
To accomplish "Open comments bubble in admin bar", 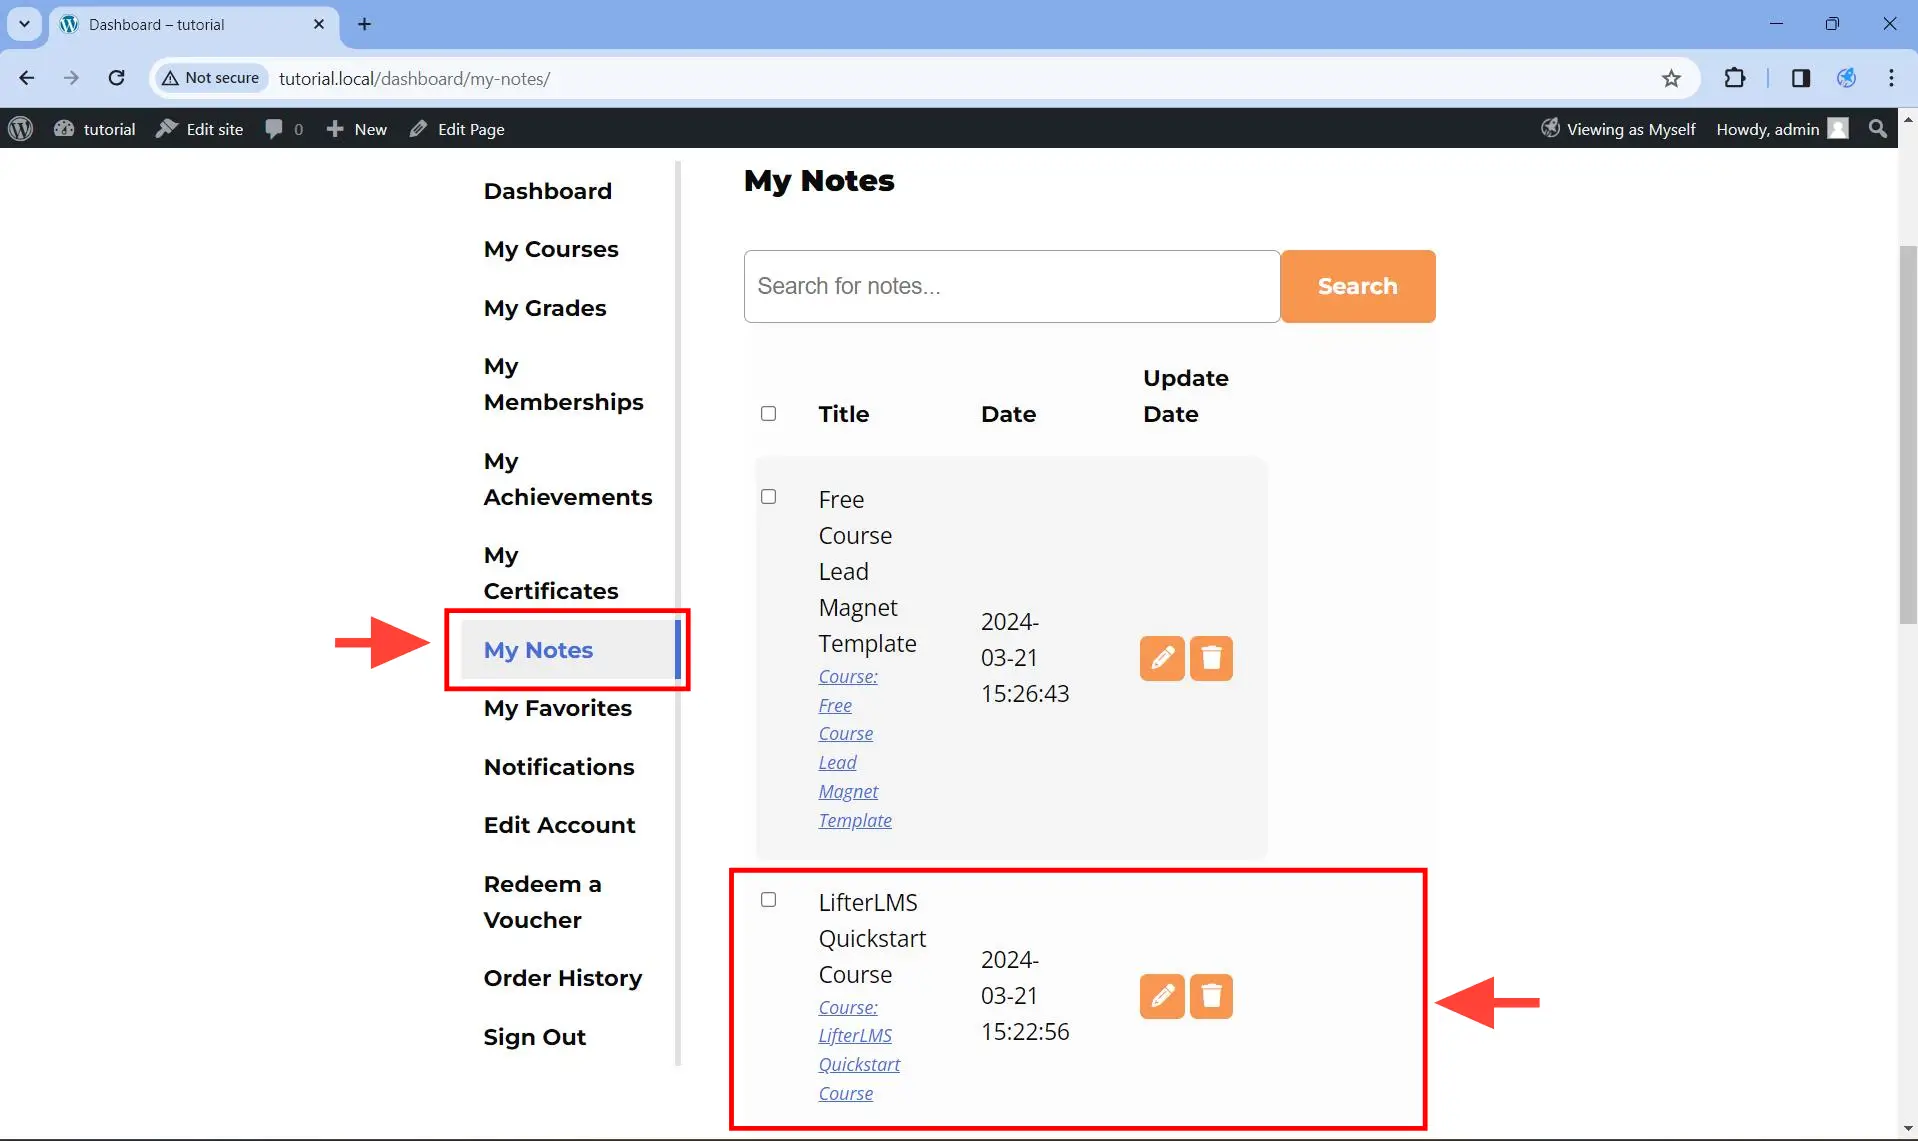I will coord(284,129).
